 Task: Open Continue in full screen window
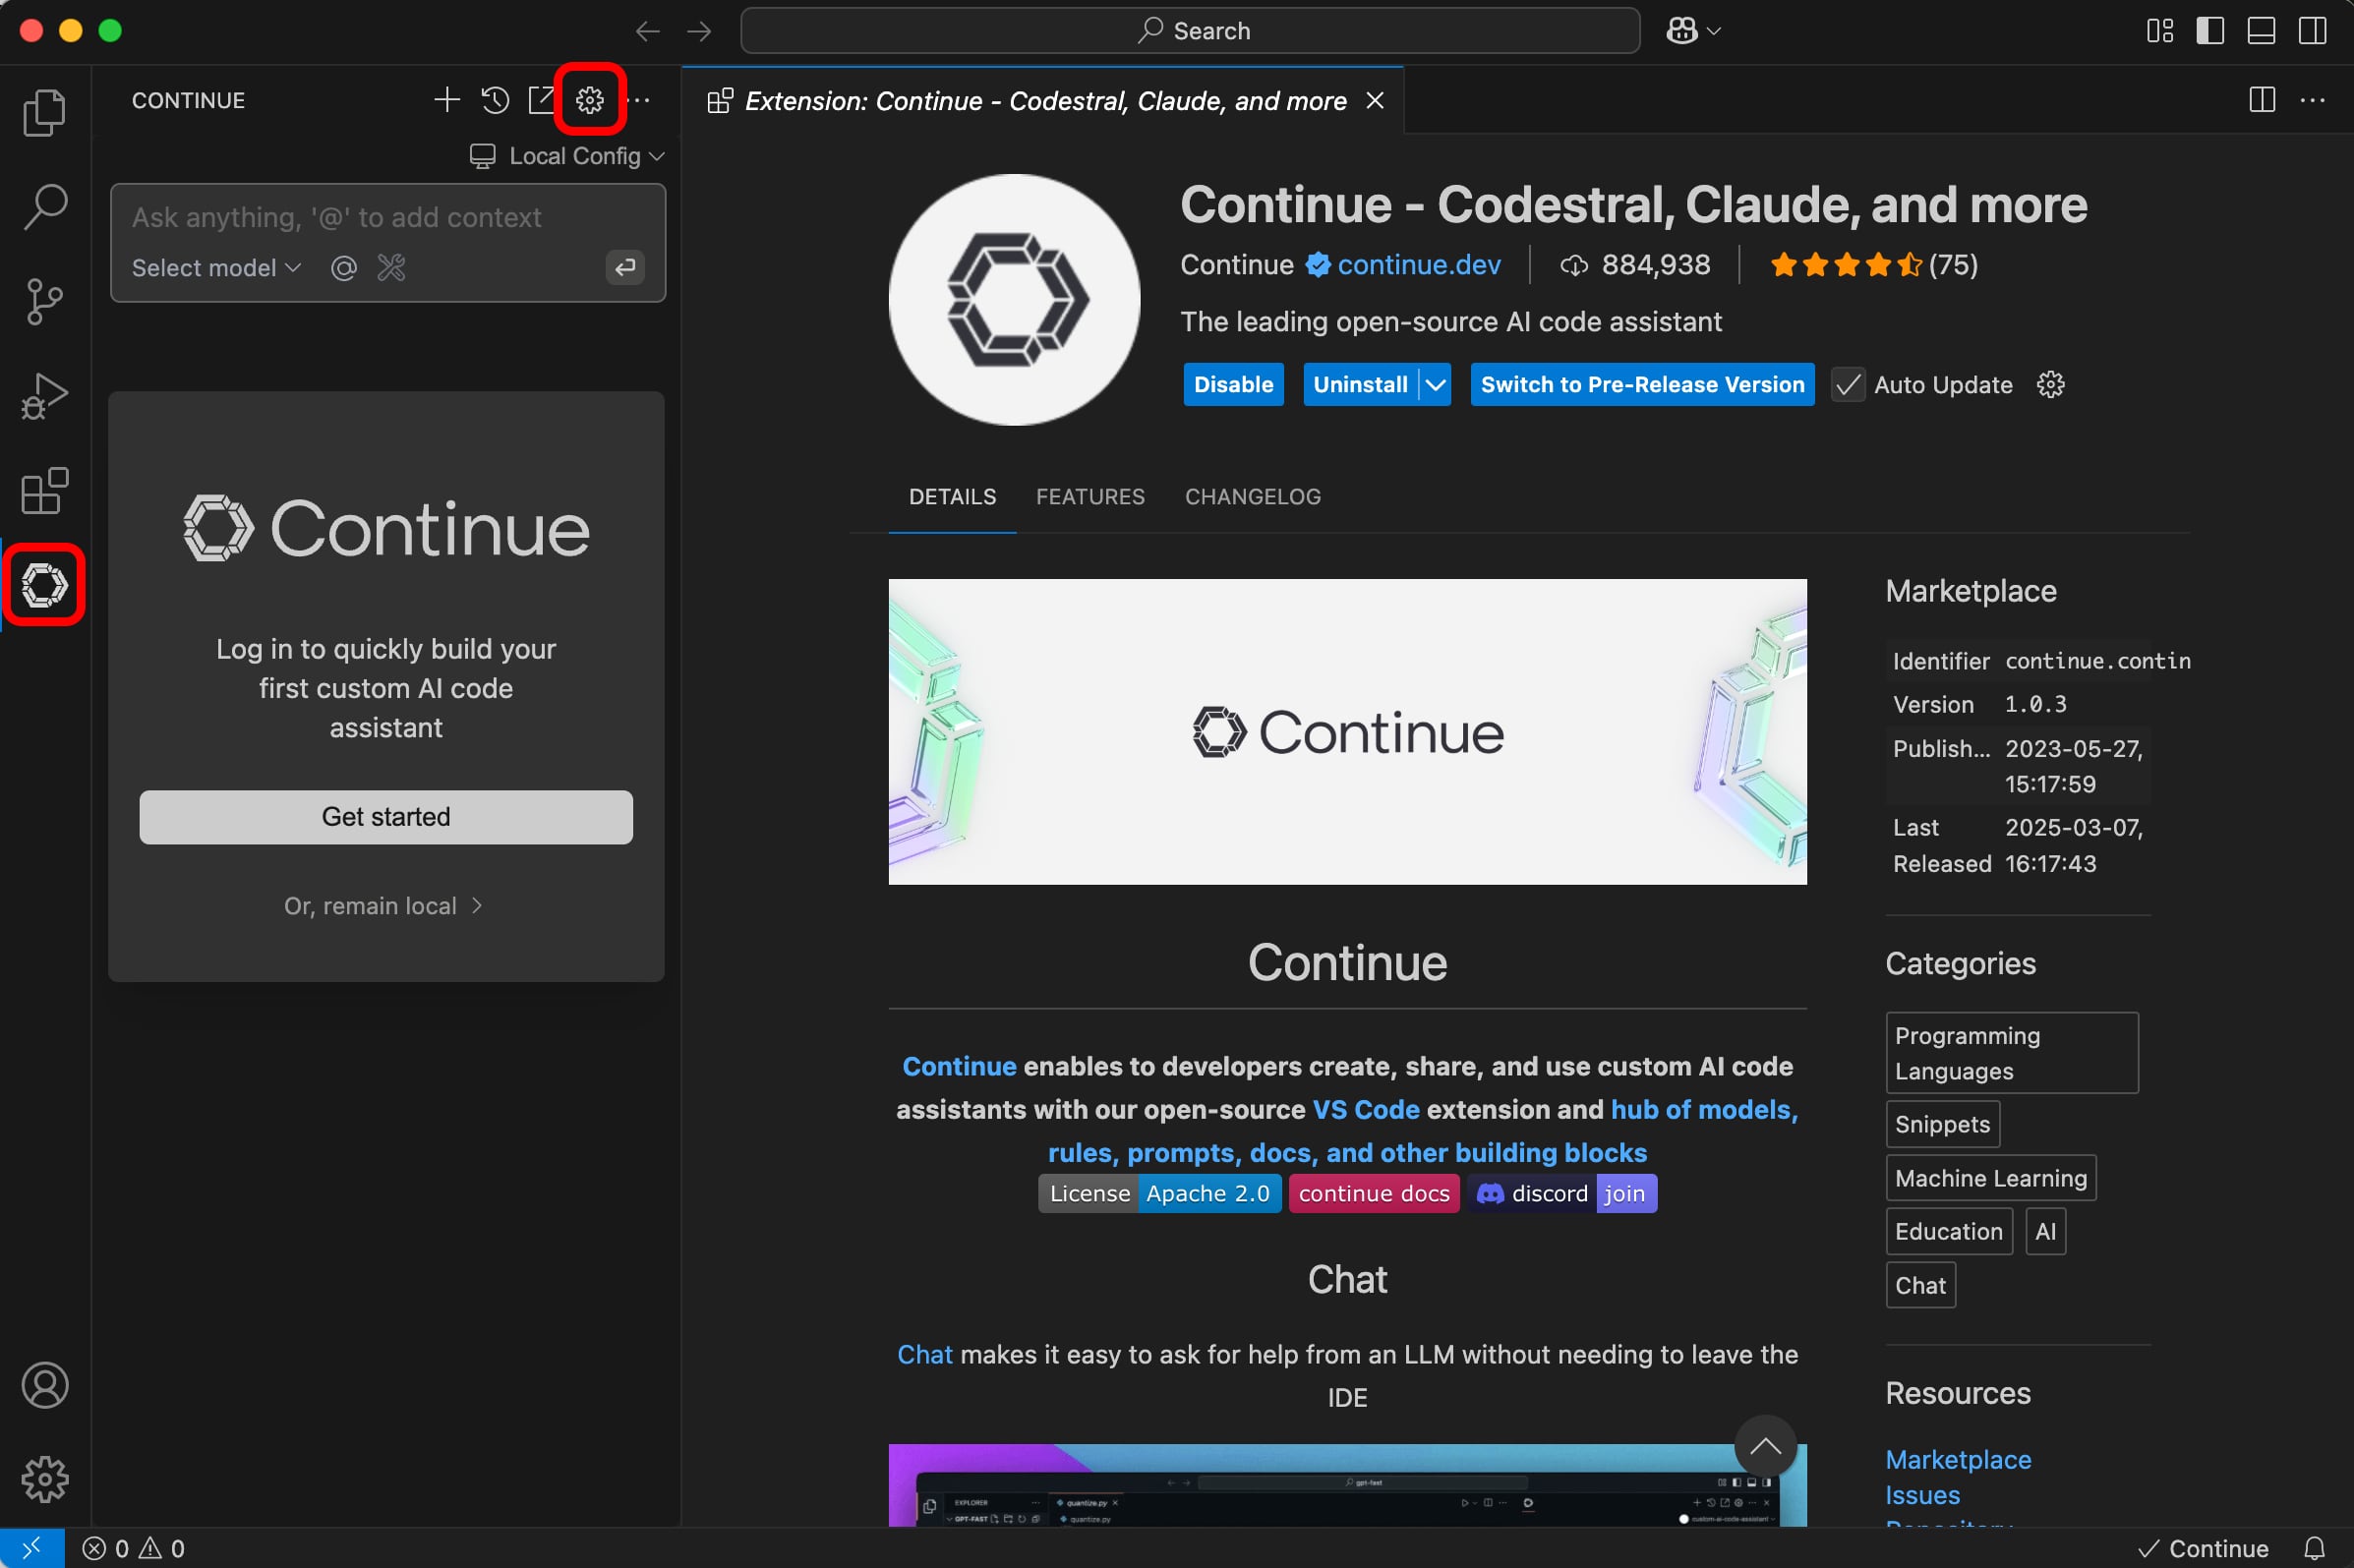tap(541, 100)
